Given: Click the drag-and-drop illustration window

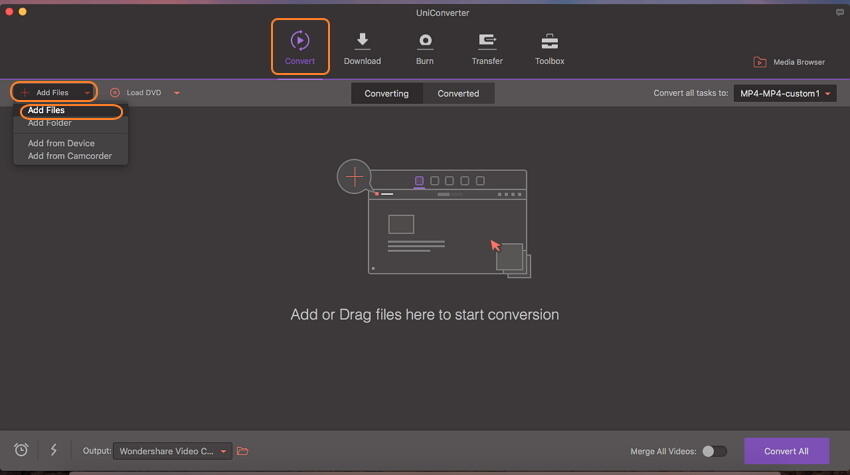Looking at the screenshot, I should [447, 222].
